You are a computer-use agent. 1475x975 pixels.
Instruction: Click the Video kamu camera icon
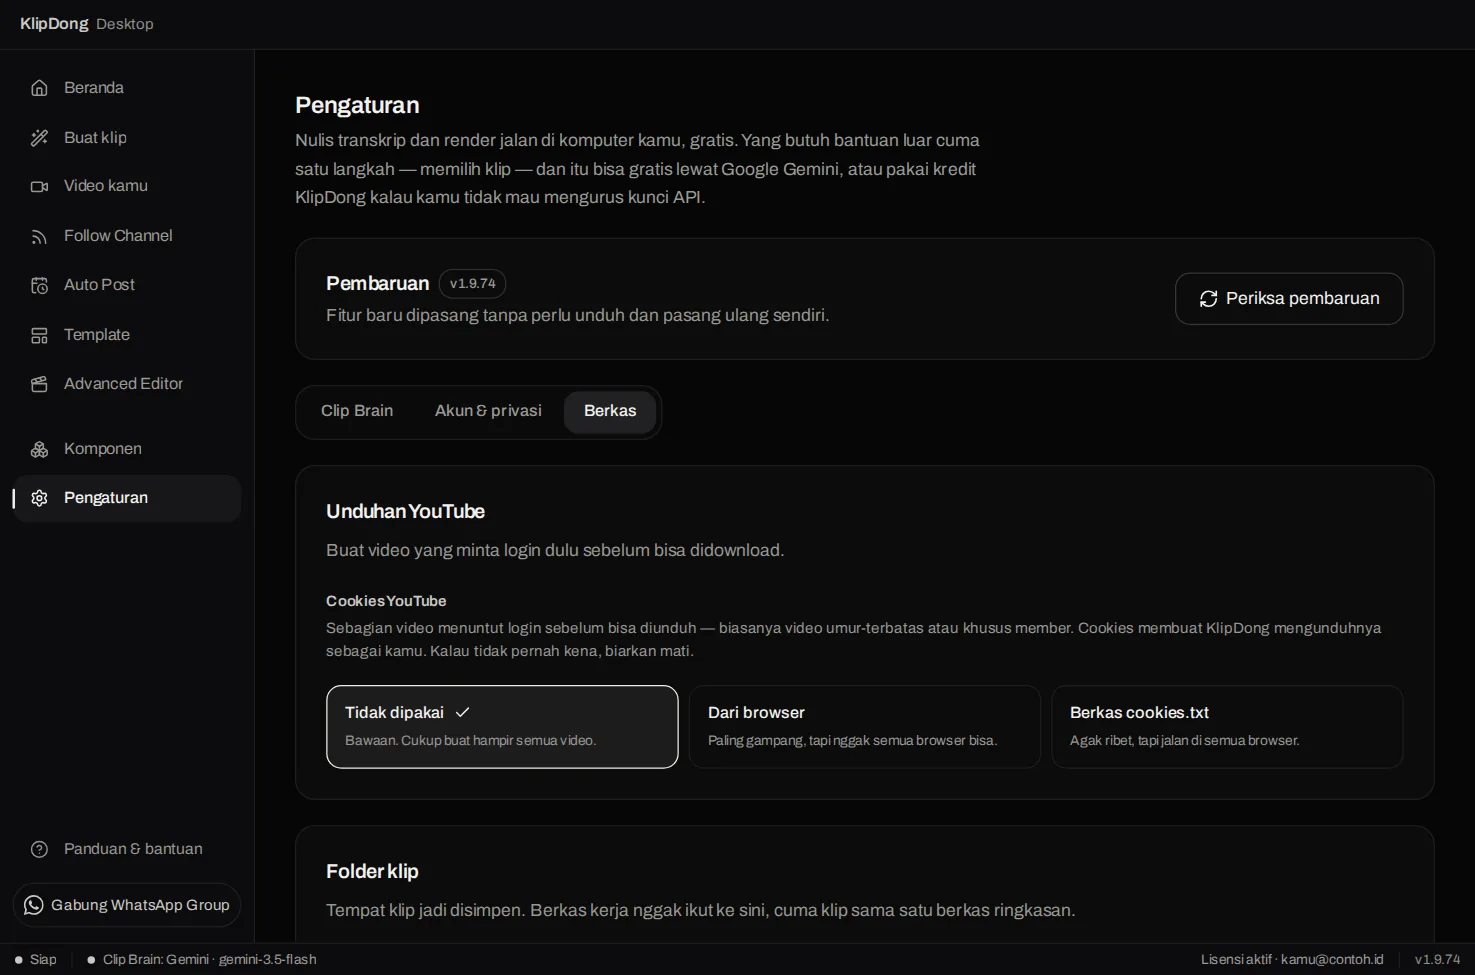[x=39, y=186]
